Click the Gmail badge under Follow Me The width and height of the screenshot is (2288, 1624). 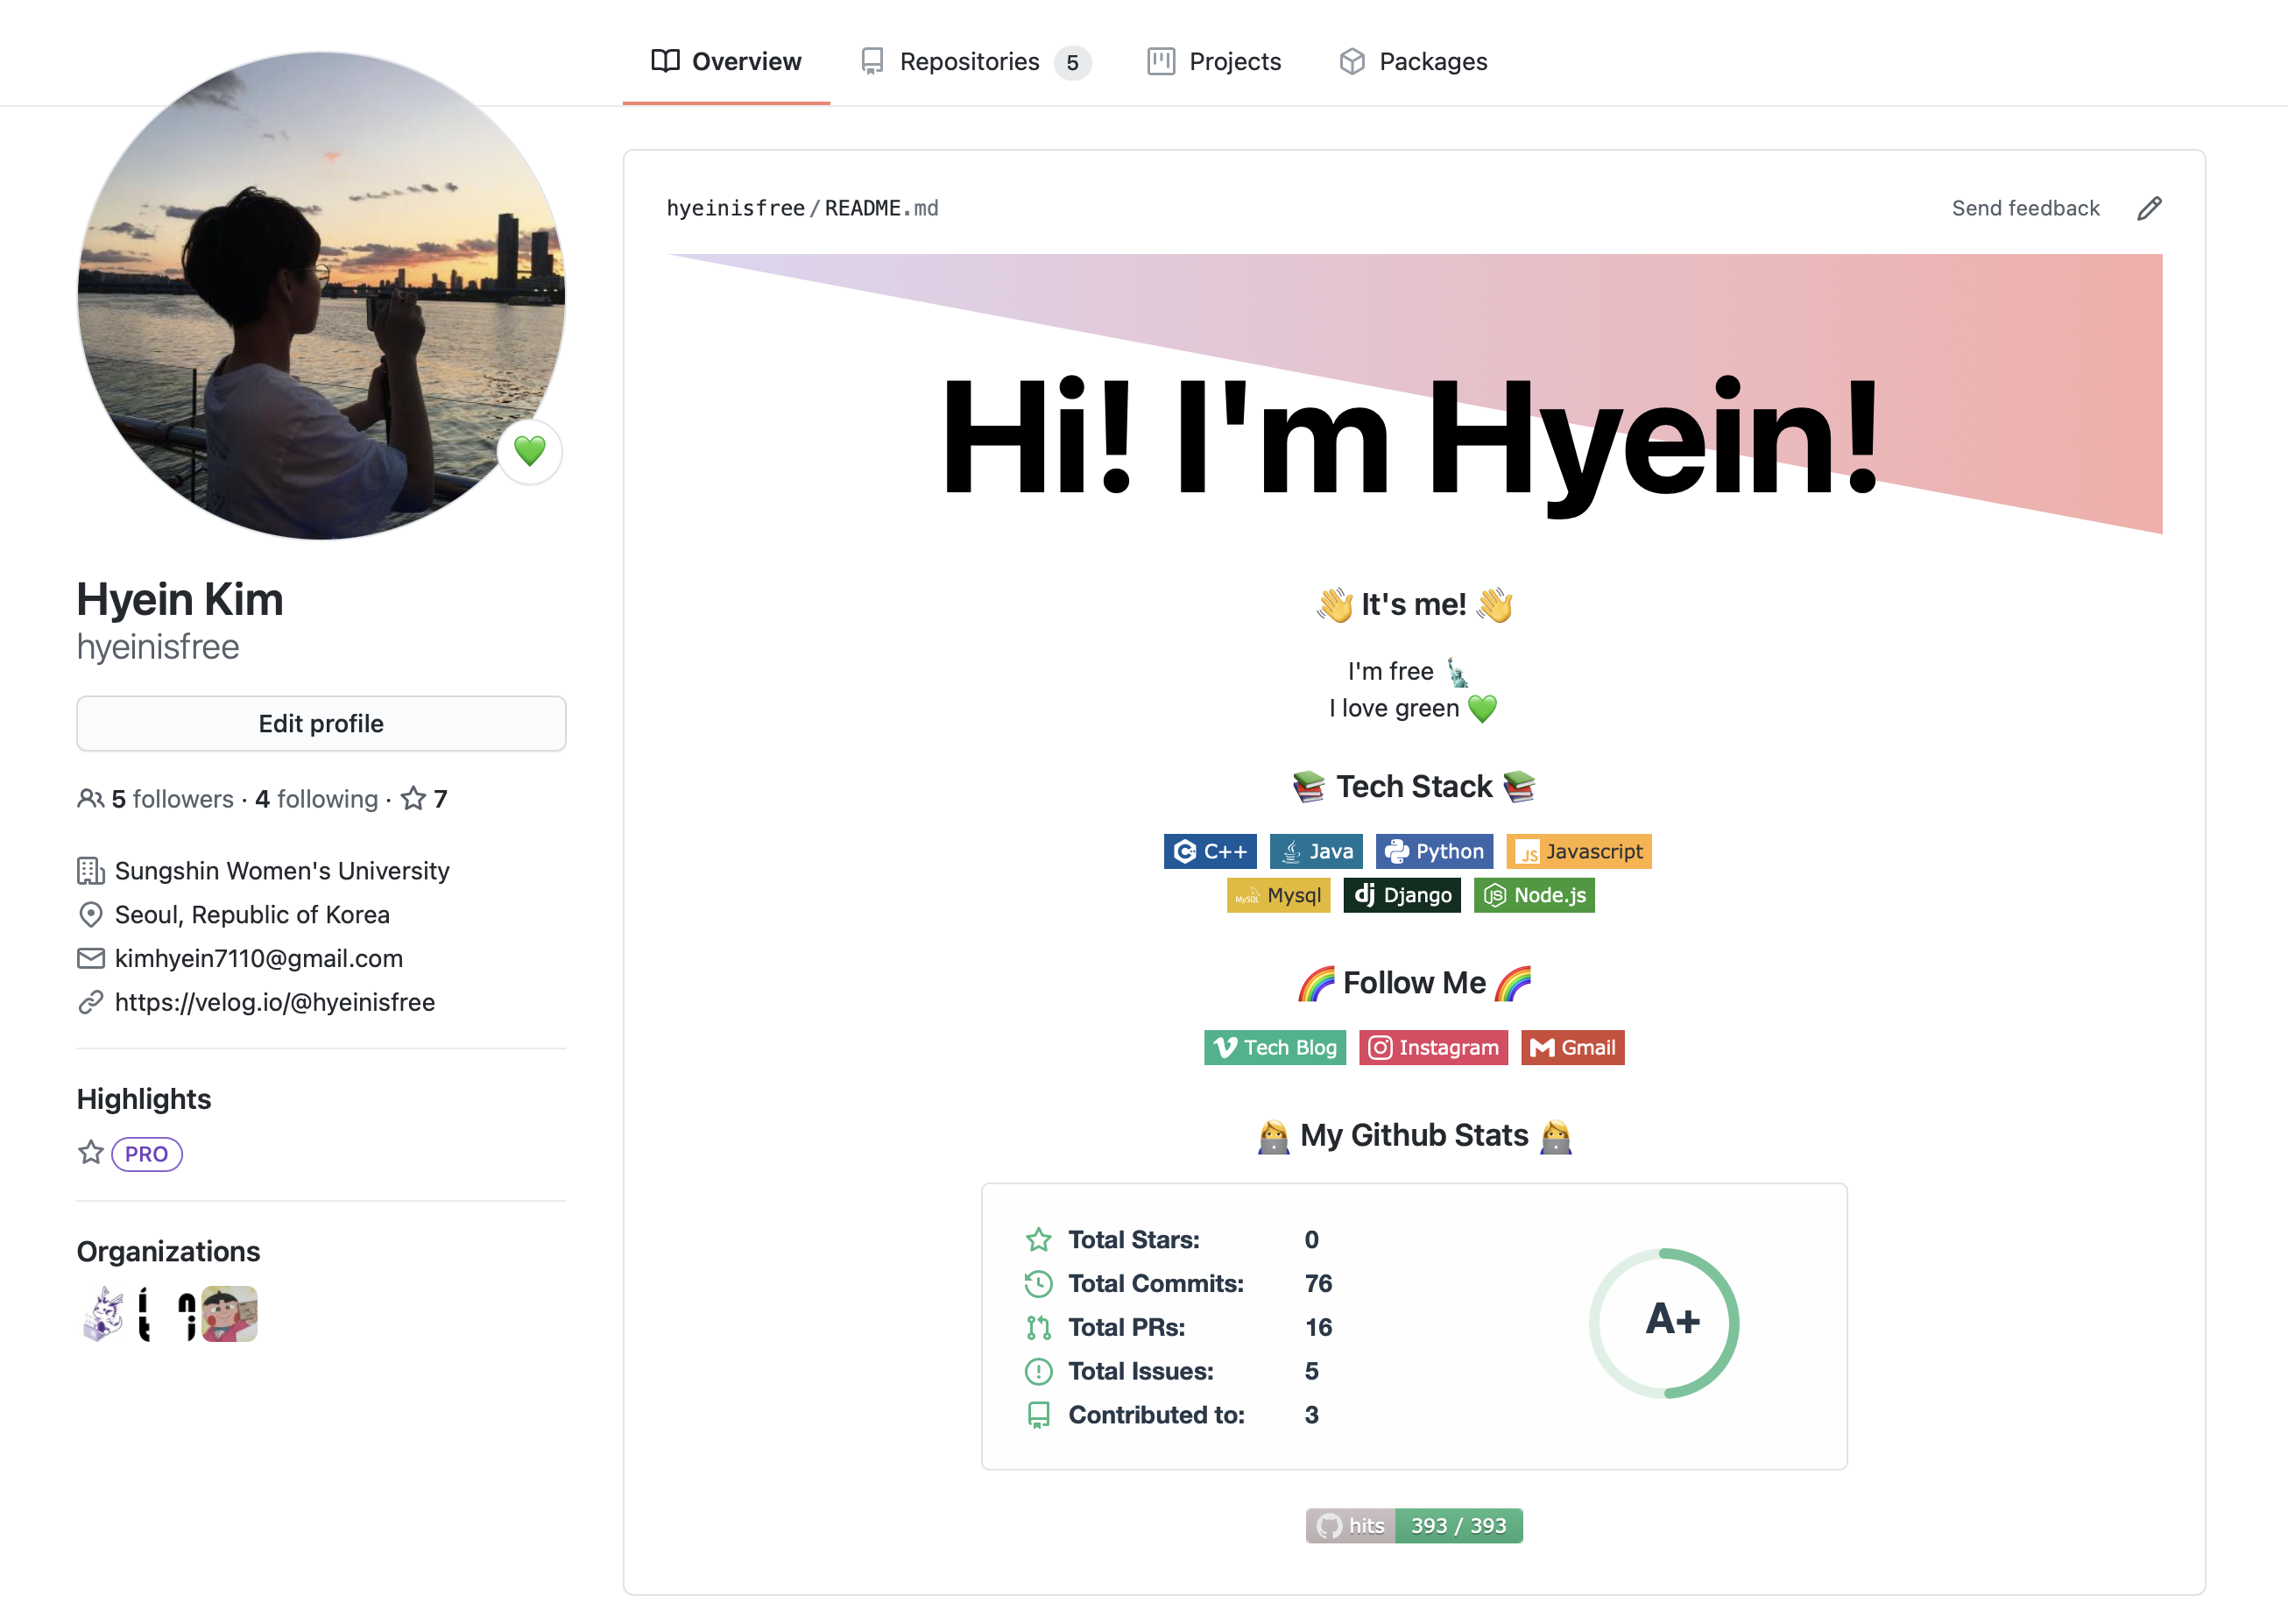pyautogui.click(x=1572, y=1047)
